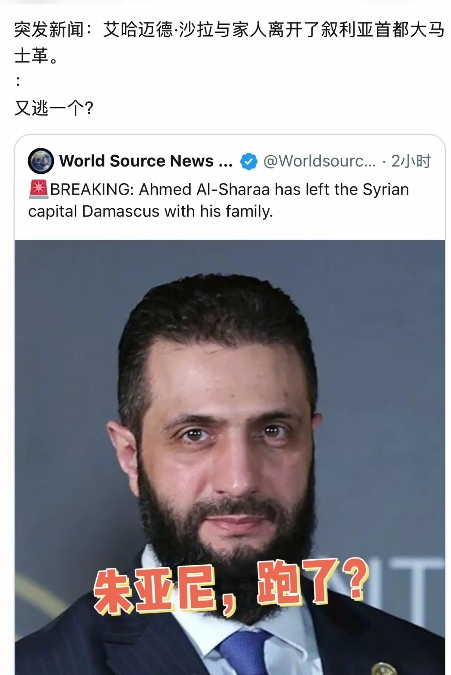Click the blue verified checkmark badge
Image resolution: width=451 pixels, height=675 pixels.
point(248,161)
